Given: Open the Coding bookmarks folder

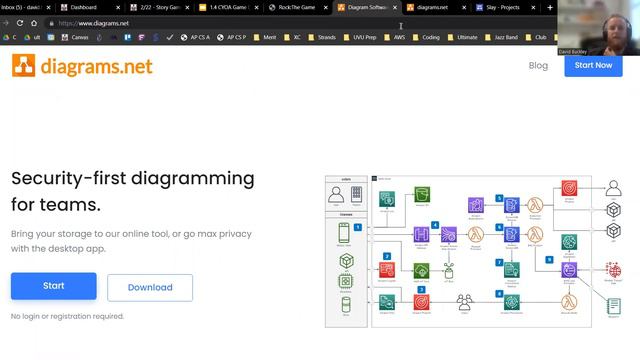Looking at the screenshot, I should click(427, 37).
